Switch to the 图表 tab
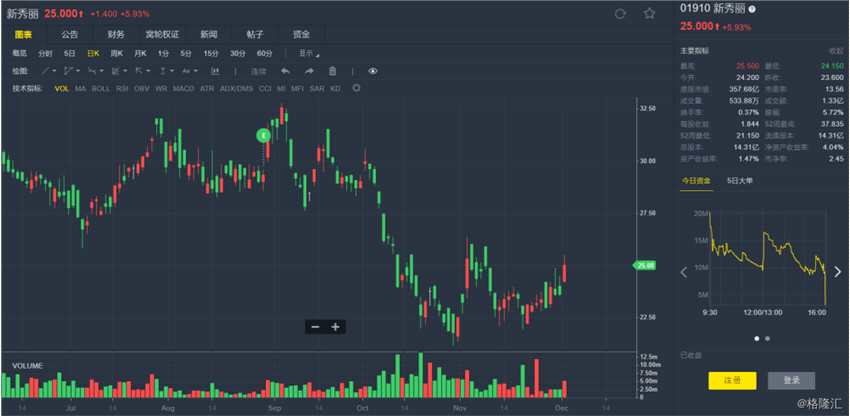The image size is (850, 416). [x=23, y=34]
